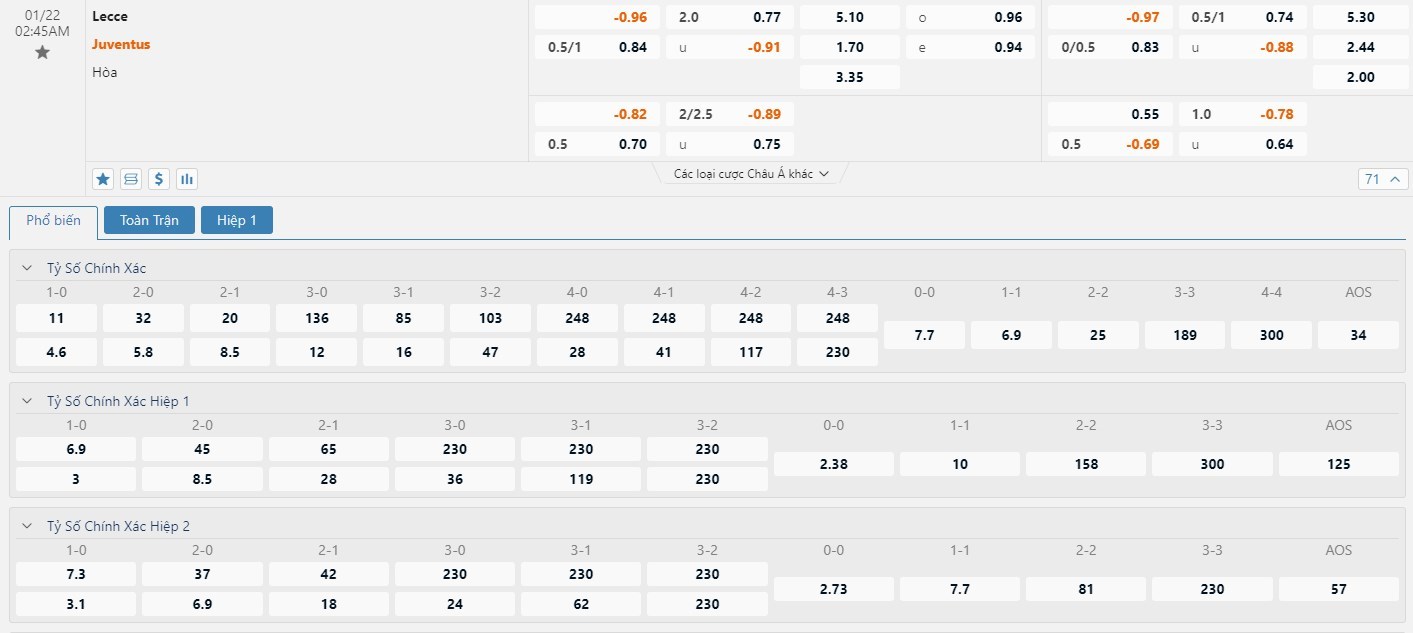Click the blue star icon below Hòa
This screenshot has height=633, width=1413.
[x=102, y=179]
